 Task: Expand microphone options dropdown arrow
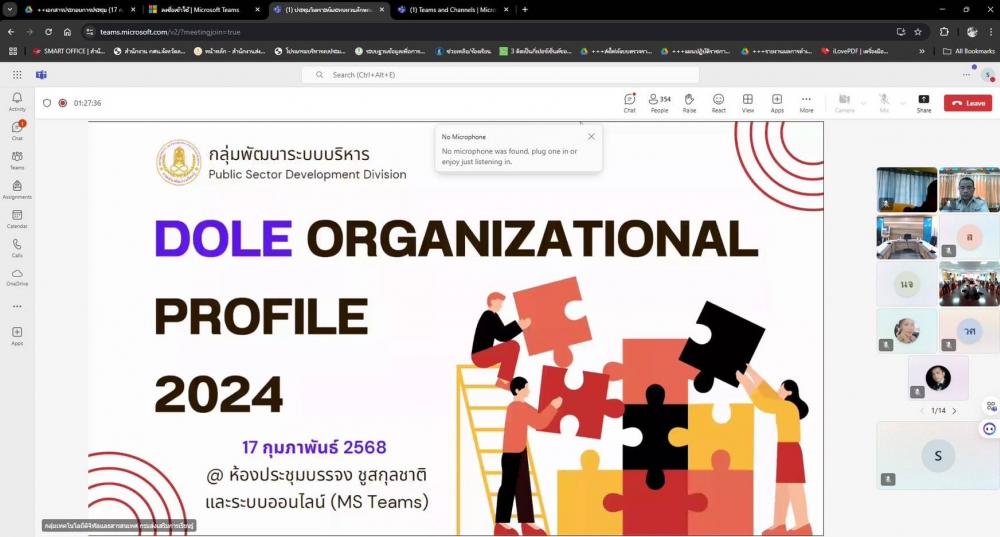(x=902, y=103)
